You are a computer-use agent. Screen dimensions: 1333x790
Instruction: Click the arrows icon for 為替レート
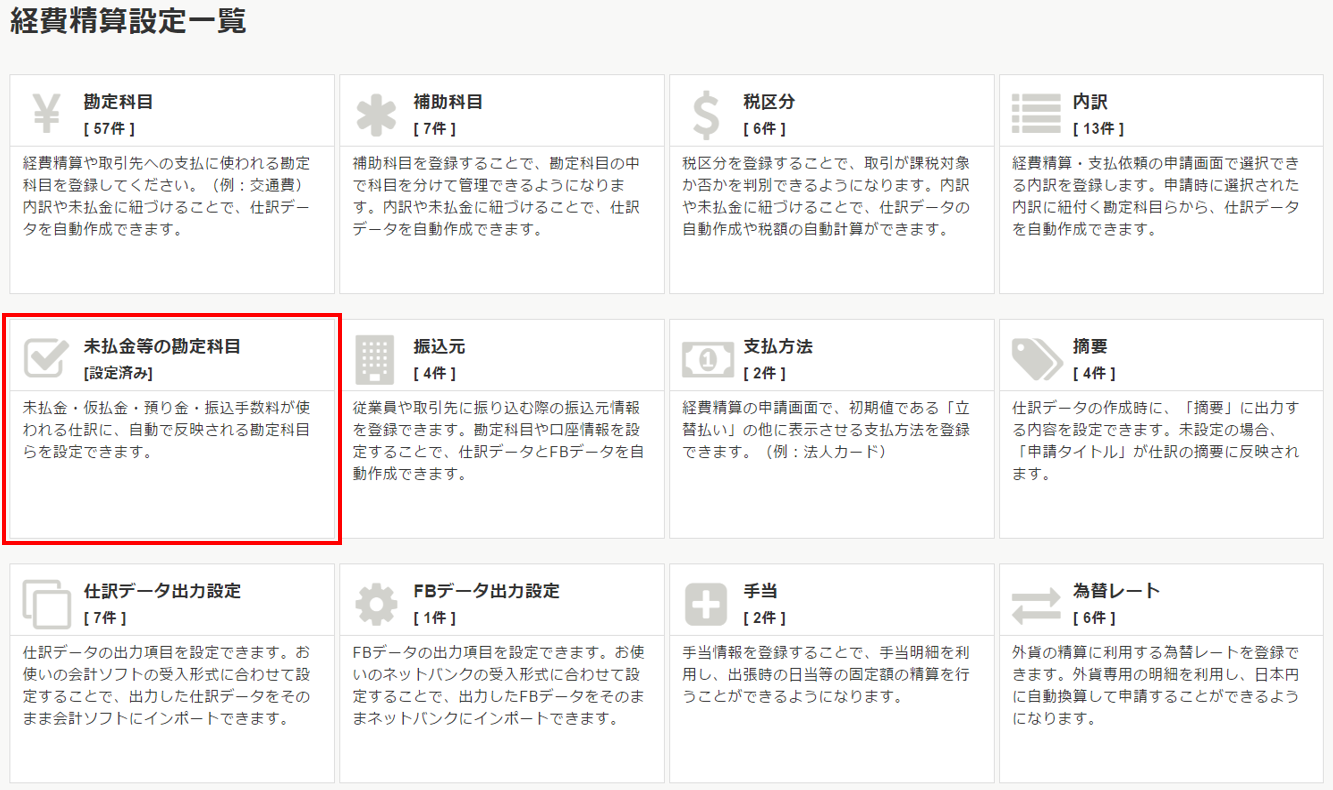[x=1036, y=604]
